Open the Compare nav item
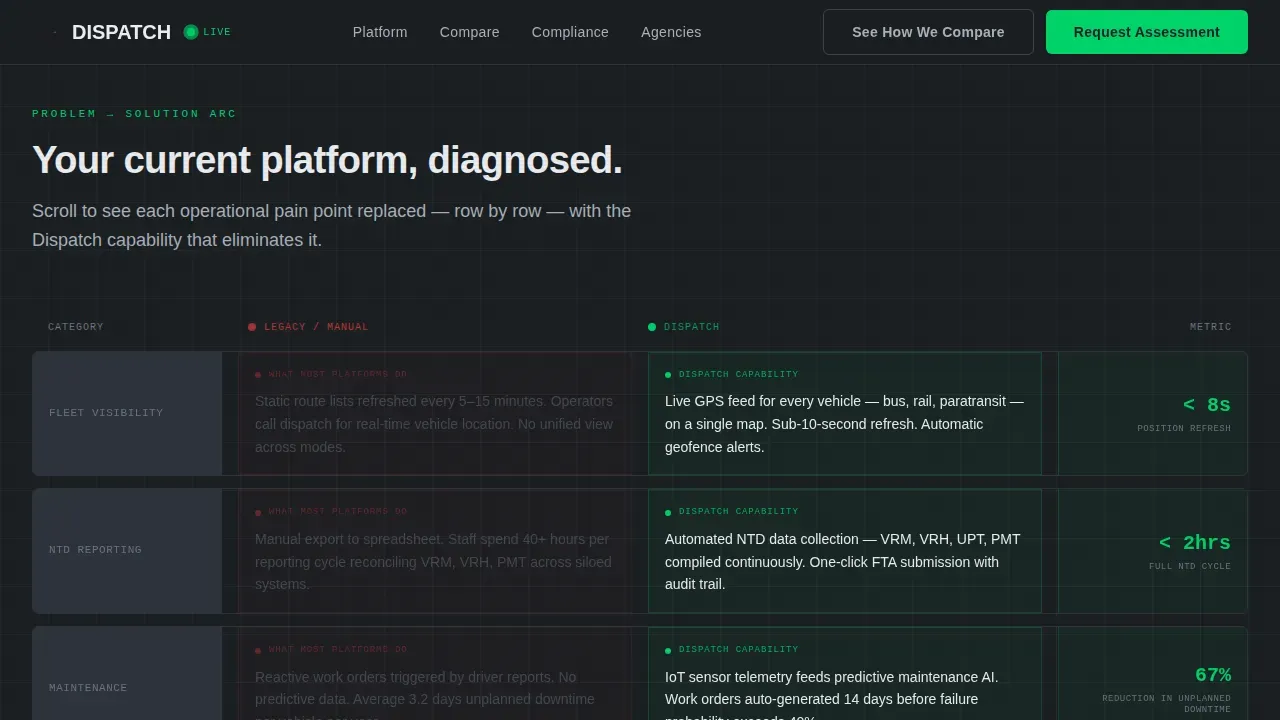 pos(469,32)
